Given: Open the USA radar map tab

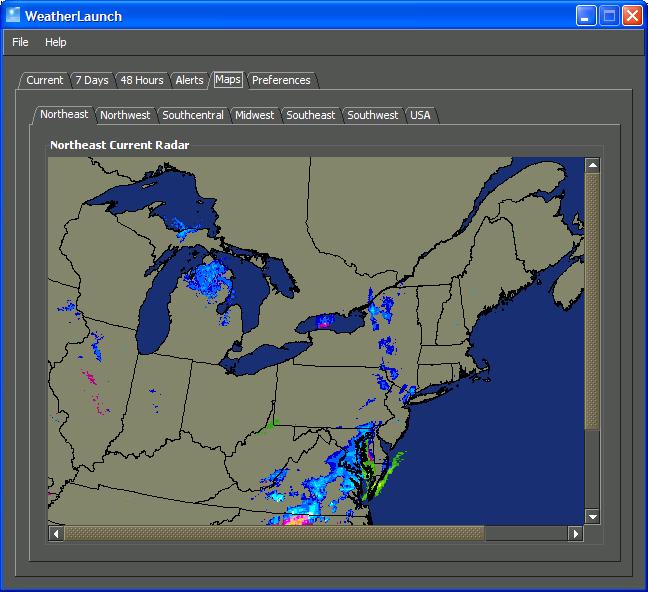Looking at the screenshot, I should pyautogui.click(x=420, y=115).
